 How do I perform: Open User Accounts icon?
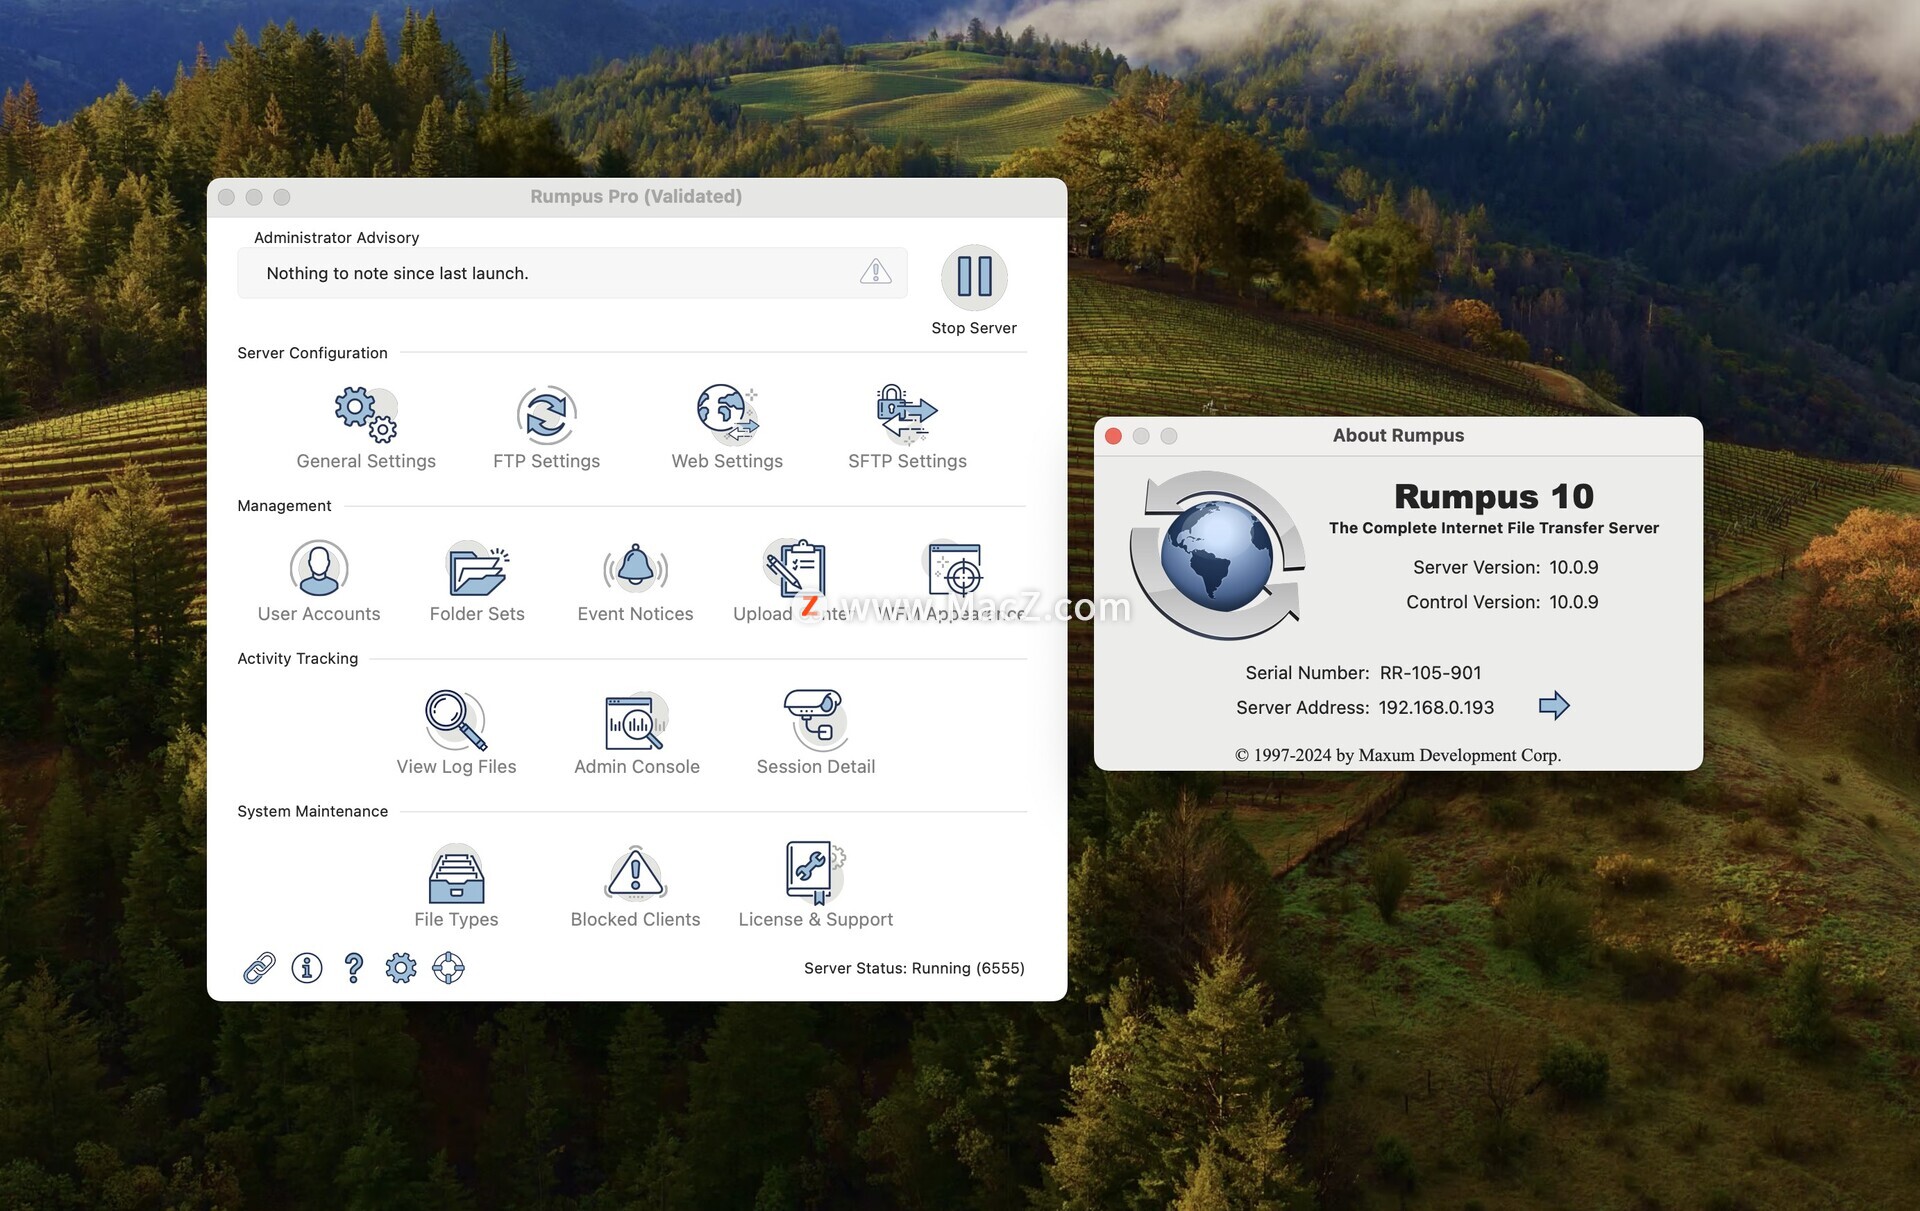(319, 568)
